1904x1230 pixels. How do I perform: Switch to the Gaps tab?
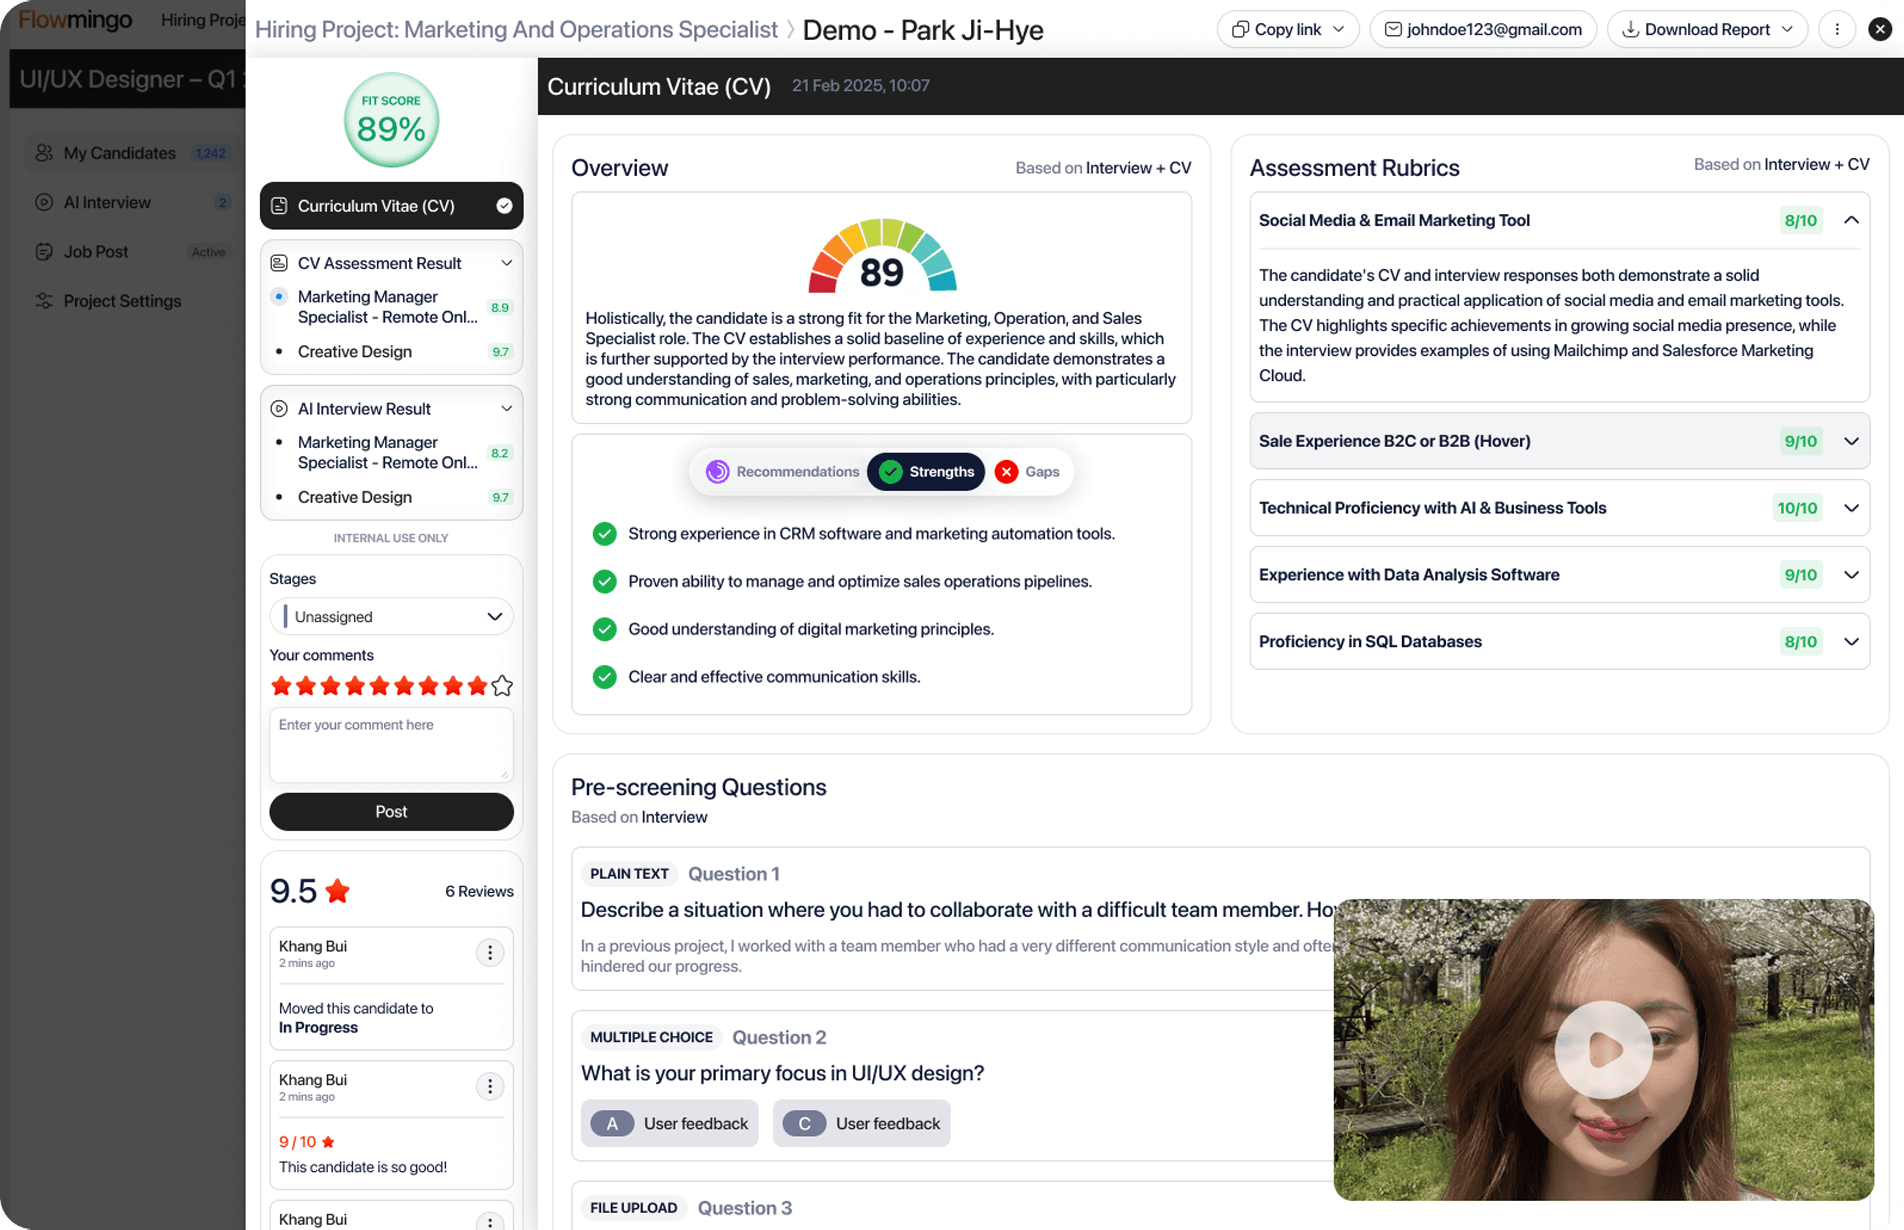(1028, 472)
